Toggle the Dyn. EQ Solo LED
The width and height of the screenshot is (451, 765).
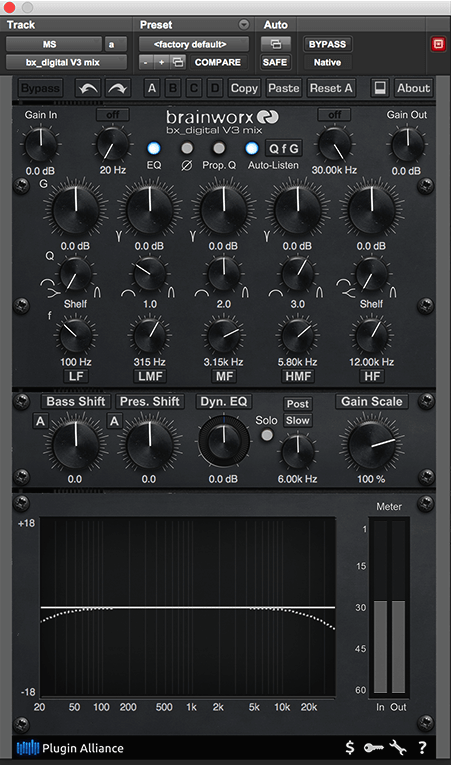point(266,435)
